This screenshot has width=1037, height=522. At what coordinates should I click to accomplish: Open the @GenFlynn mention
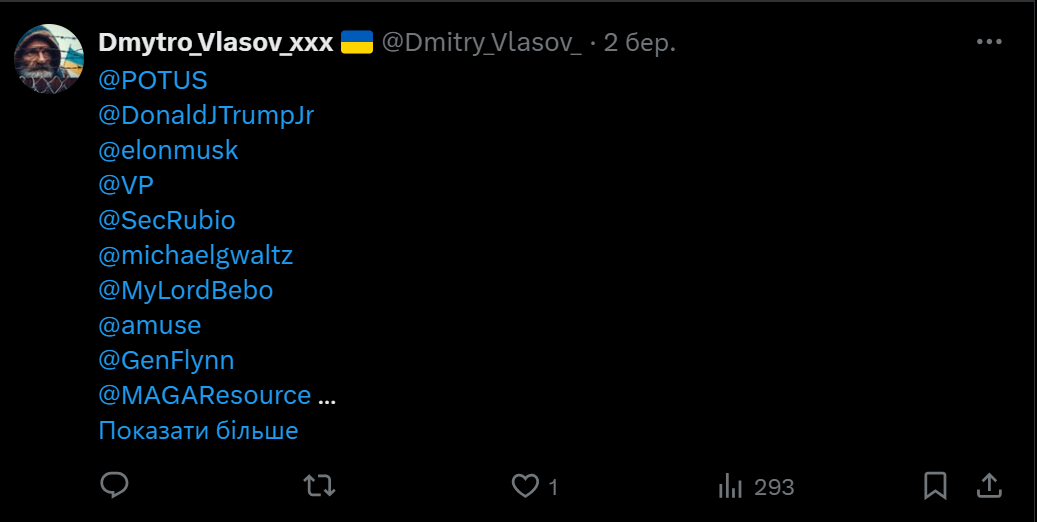coord(166,360)
